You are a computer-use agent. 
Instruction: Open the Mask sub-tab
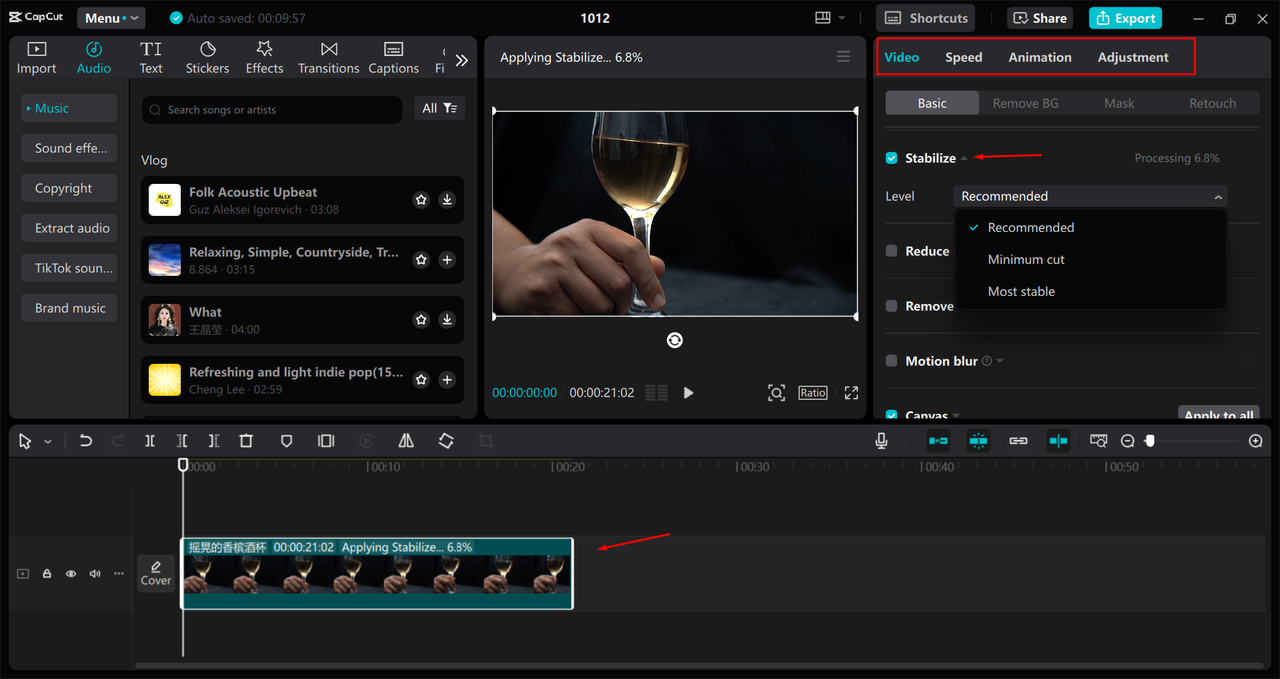(1119, 103)
